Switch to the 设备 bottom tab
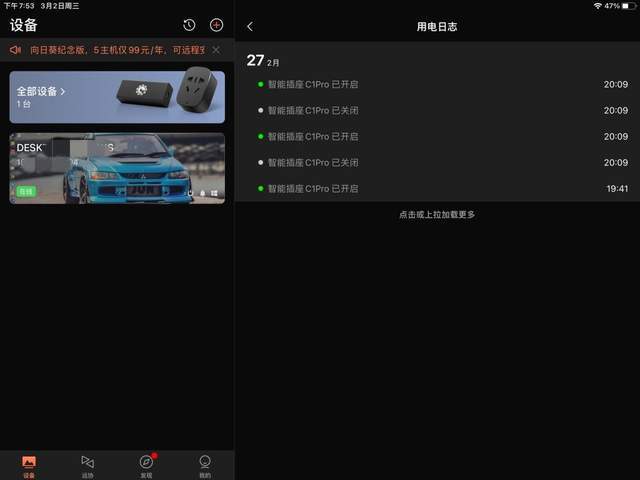Screen dimensions: 640x480 [x=29, y=466]
